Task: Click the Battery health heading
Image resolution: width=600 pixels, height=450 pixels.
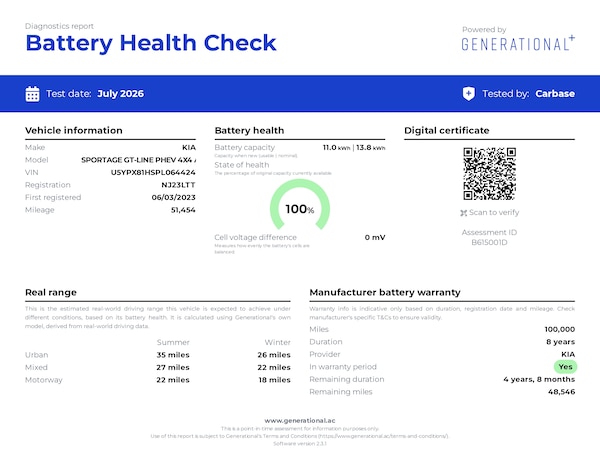Action: 249,130
